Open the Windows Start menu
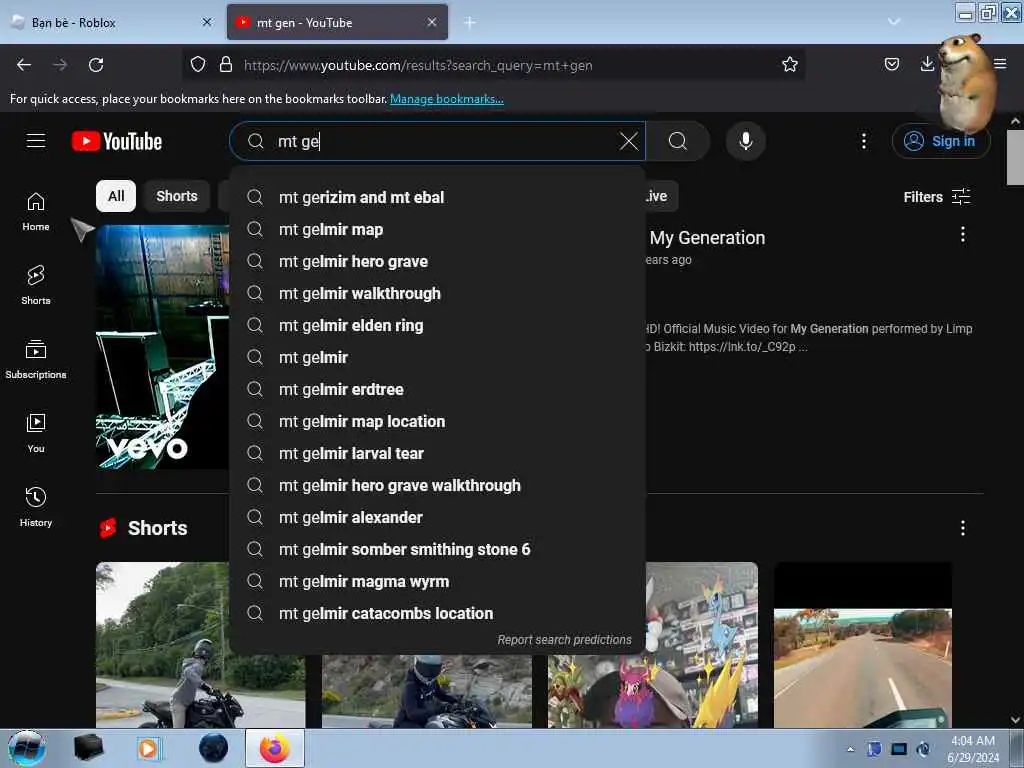The image size is (1024, 768). [x=27, y=748]
